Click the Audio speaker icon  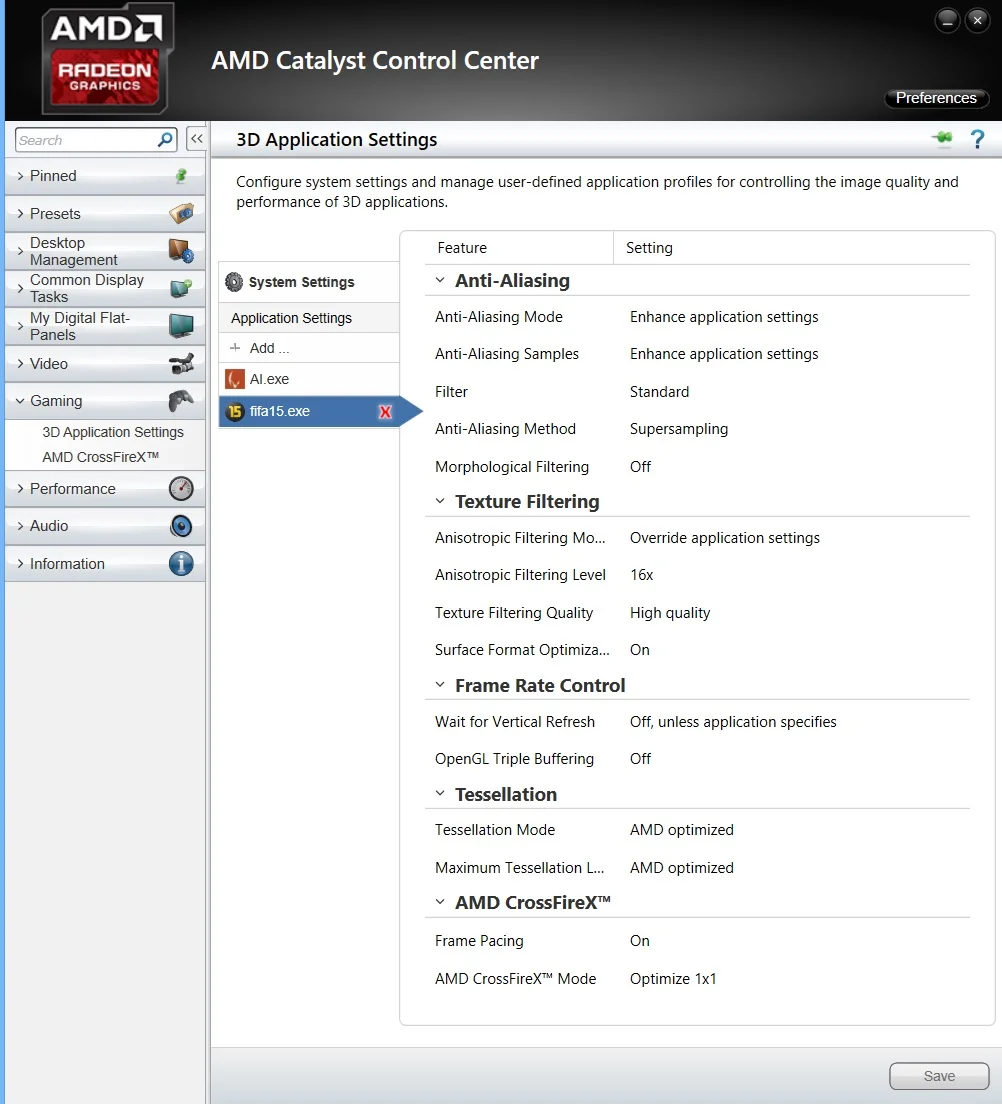point(181,526)
